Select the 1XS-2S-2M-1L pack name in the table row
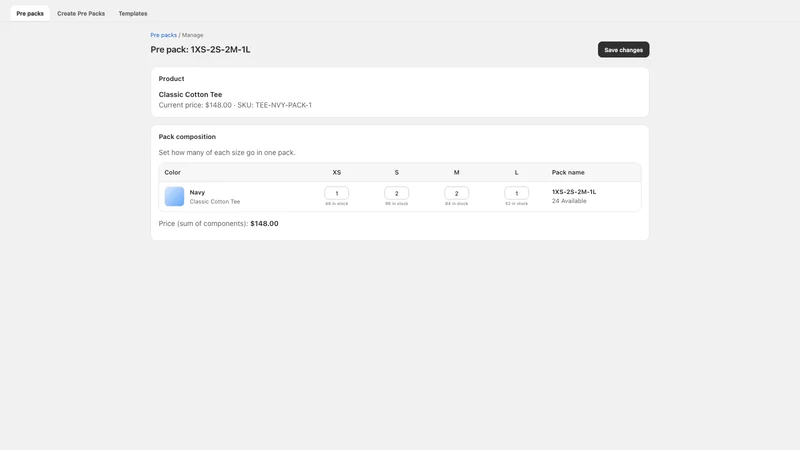This screenshot has width=800, height=450. point(574,192)
